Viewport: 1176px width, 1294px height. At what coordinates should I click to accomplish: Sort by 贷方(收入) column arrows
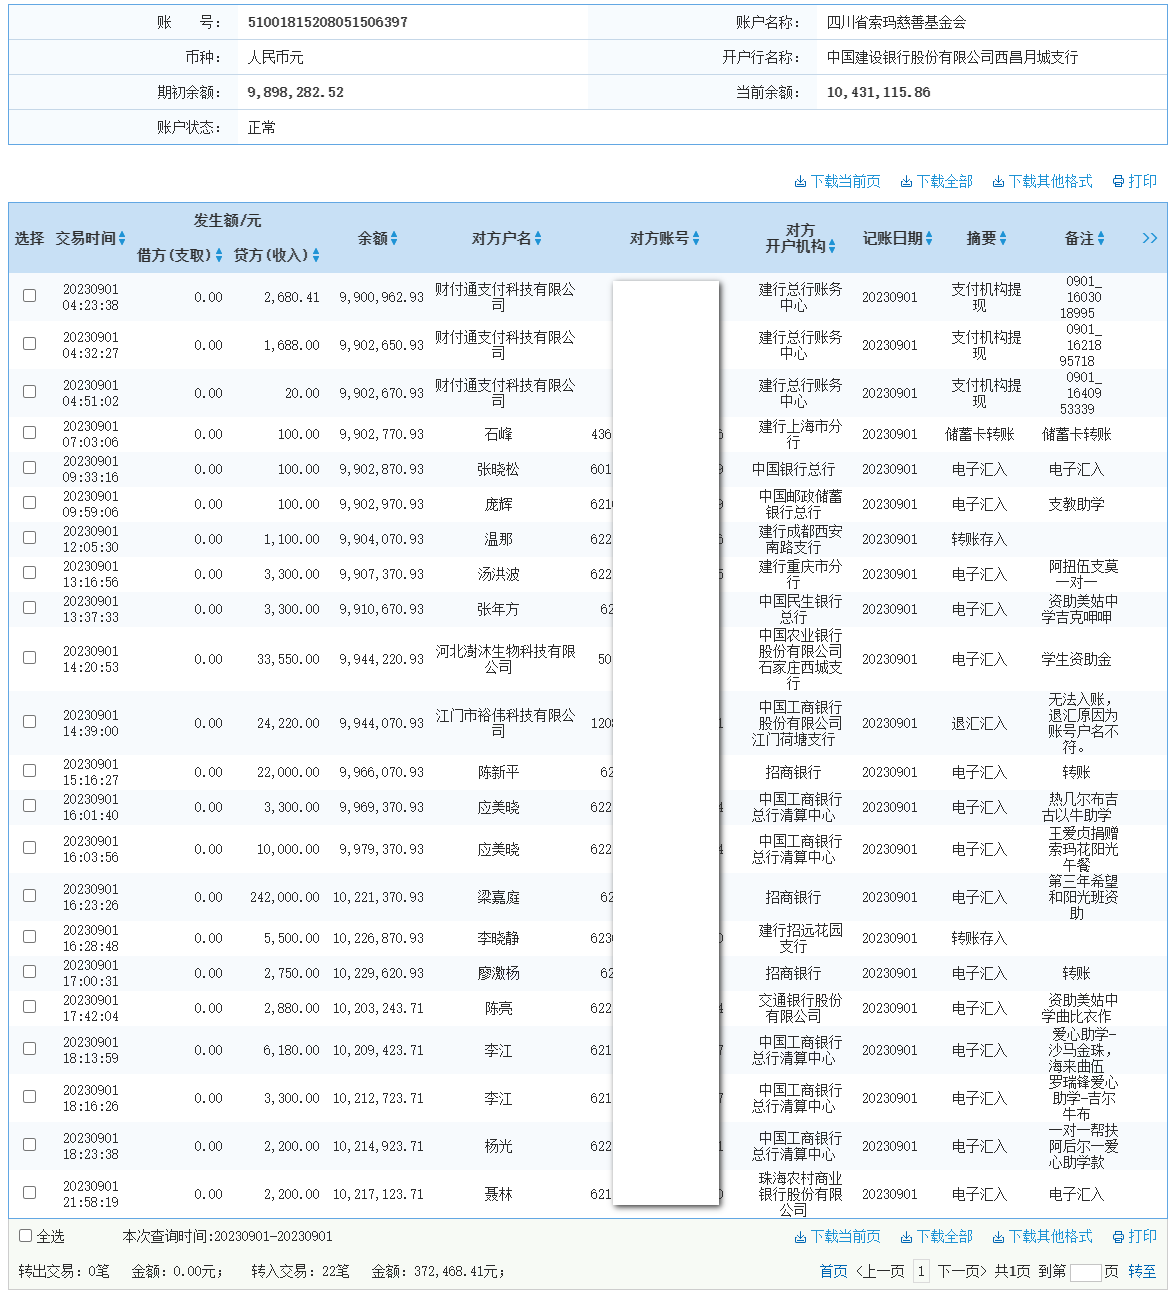pyautogui.click(x=316, y=255)
